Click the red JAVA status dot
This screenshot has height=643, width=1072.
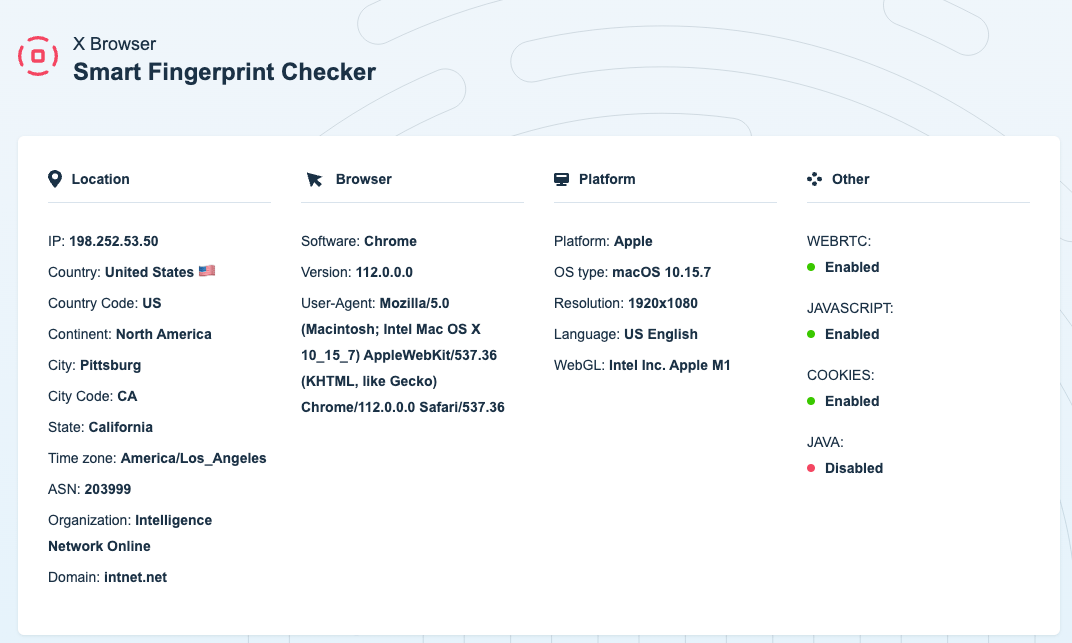coord(811,468)
